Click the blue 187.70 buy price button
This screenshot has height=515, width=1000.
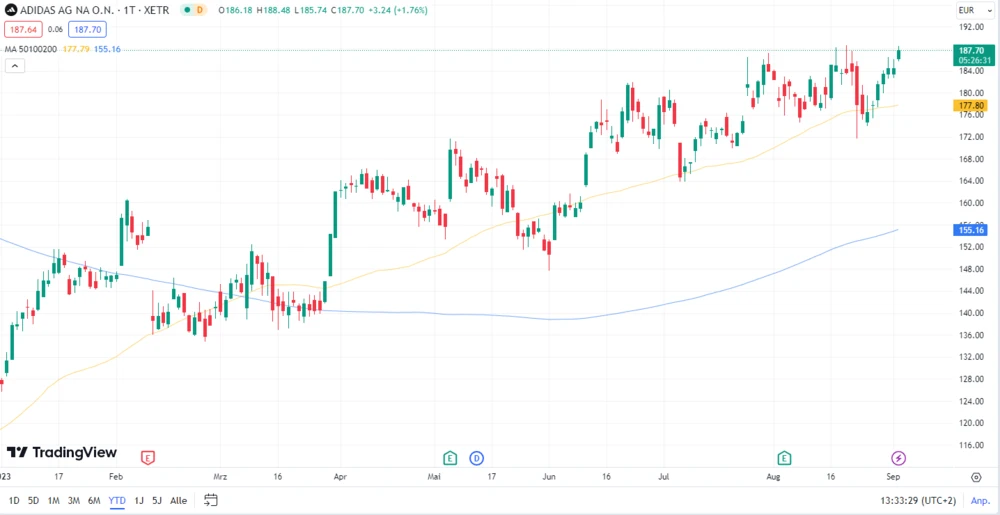88,29
